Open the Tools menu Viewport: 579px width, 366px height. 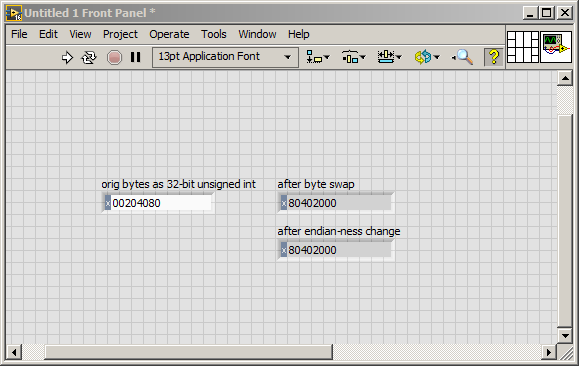click(x=214, y=34)
